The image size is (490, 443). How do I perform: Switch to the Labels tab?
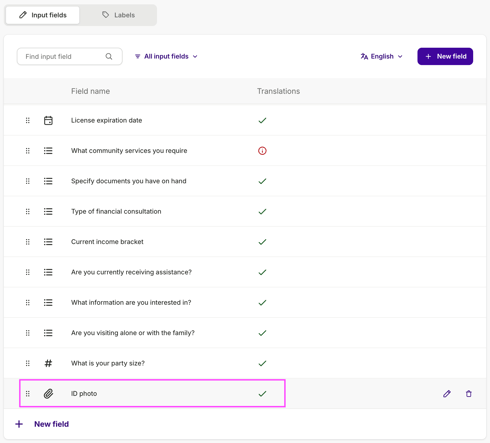point(118,15)
